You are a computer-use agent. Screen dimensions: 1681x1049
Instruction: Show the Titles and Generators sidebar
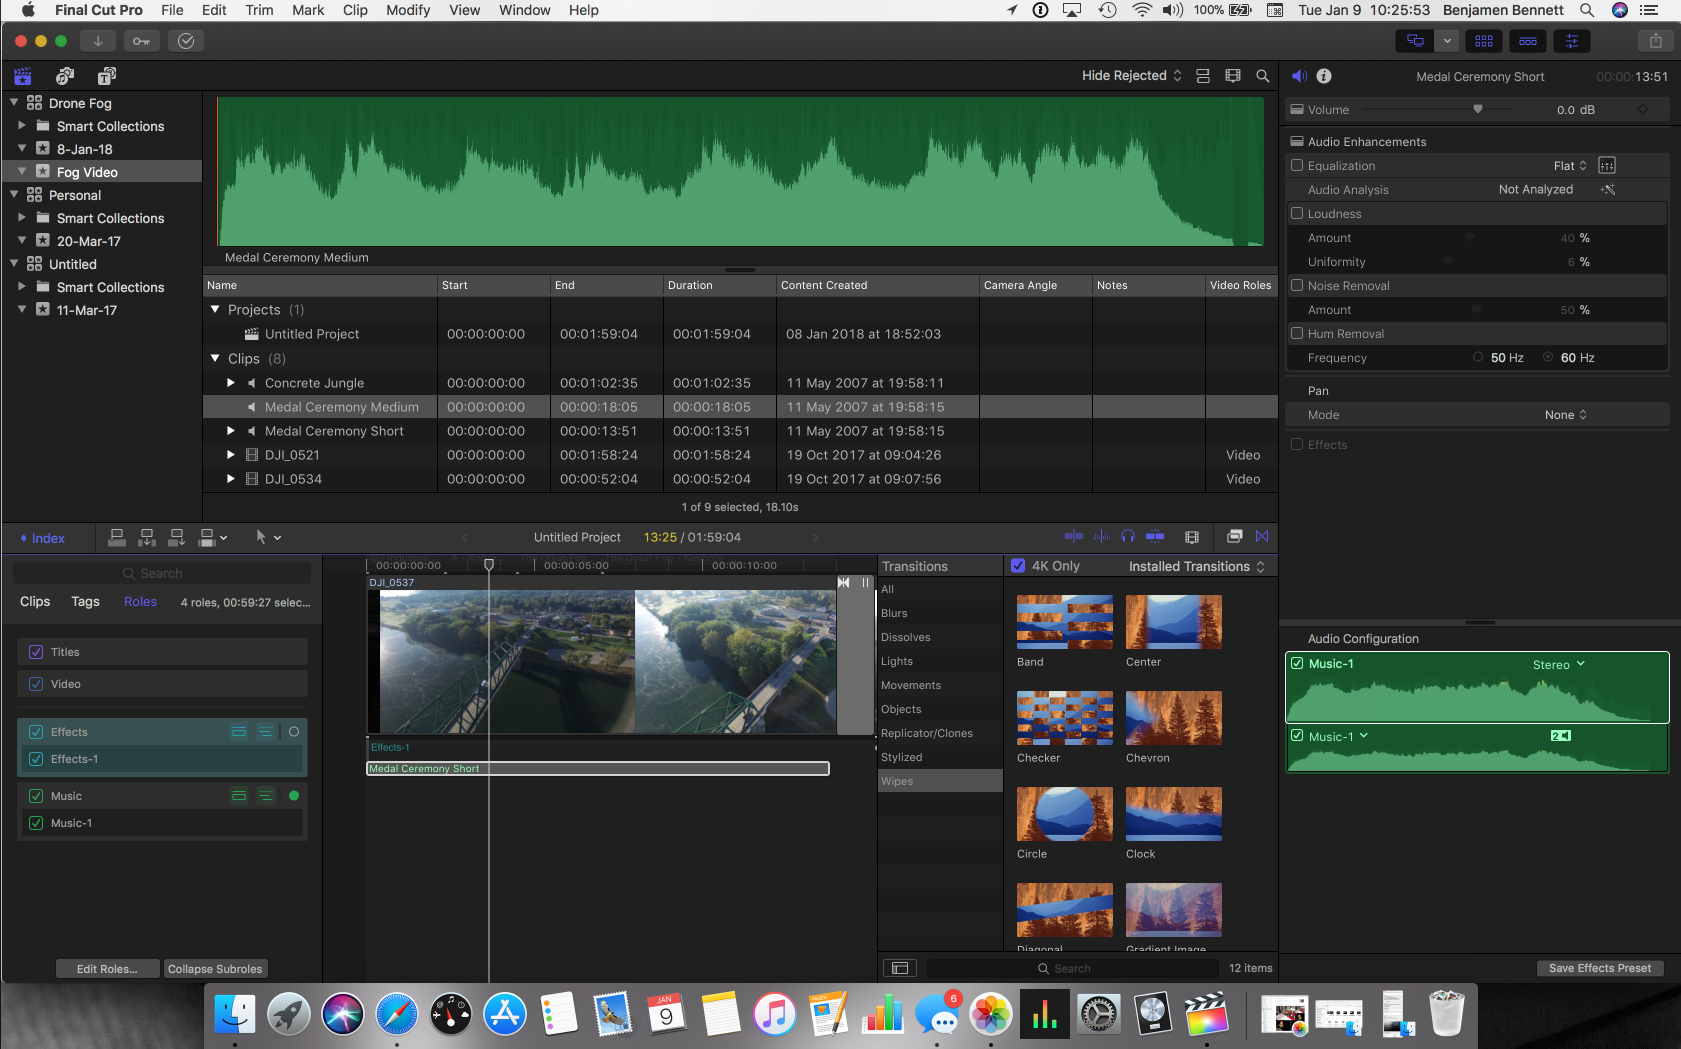107,76
